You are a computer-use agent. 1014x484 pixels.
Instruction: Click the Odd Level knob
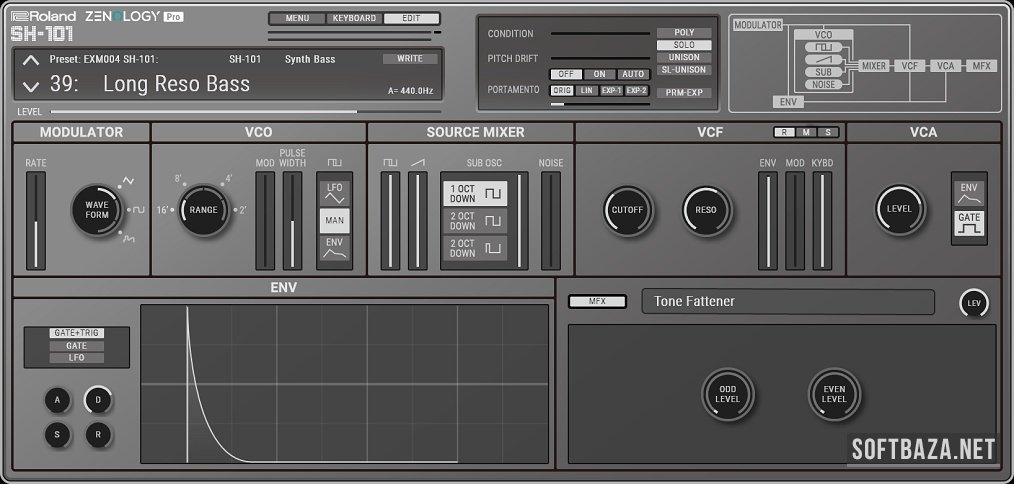tap(727, 392)
